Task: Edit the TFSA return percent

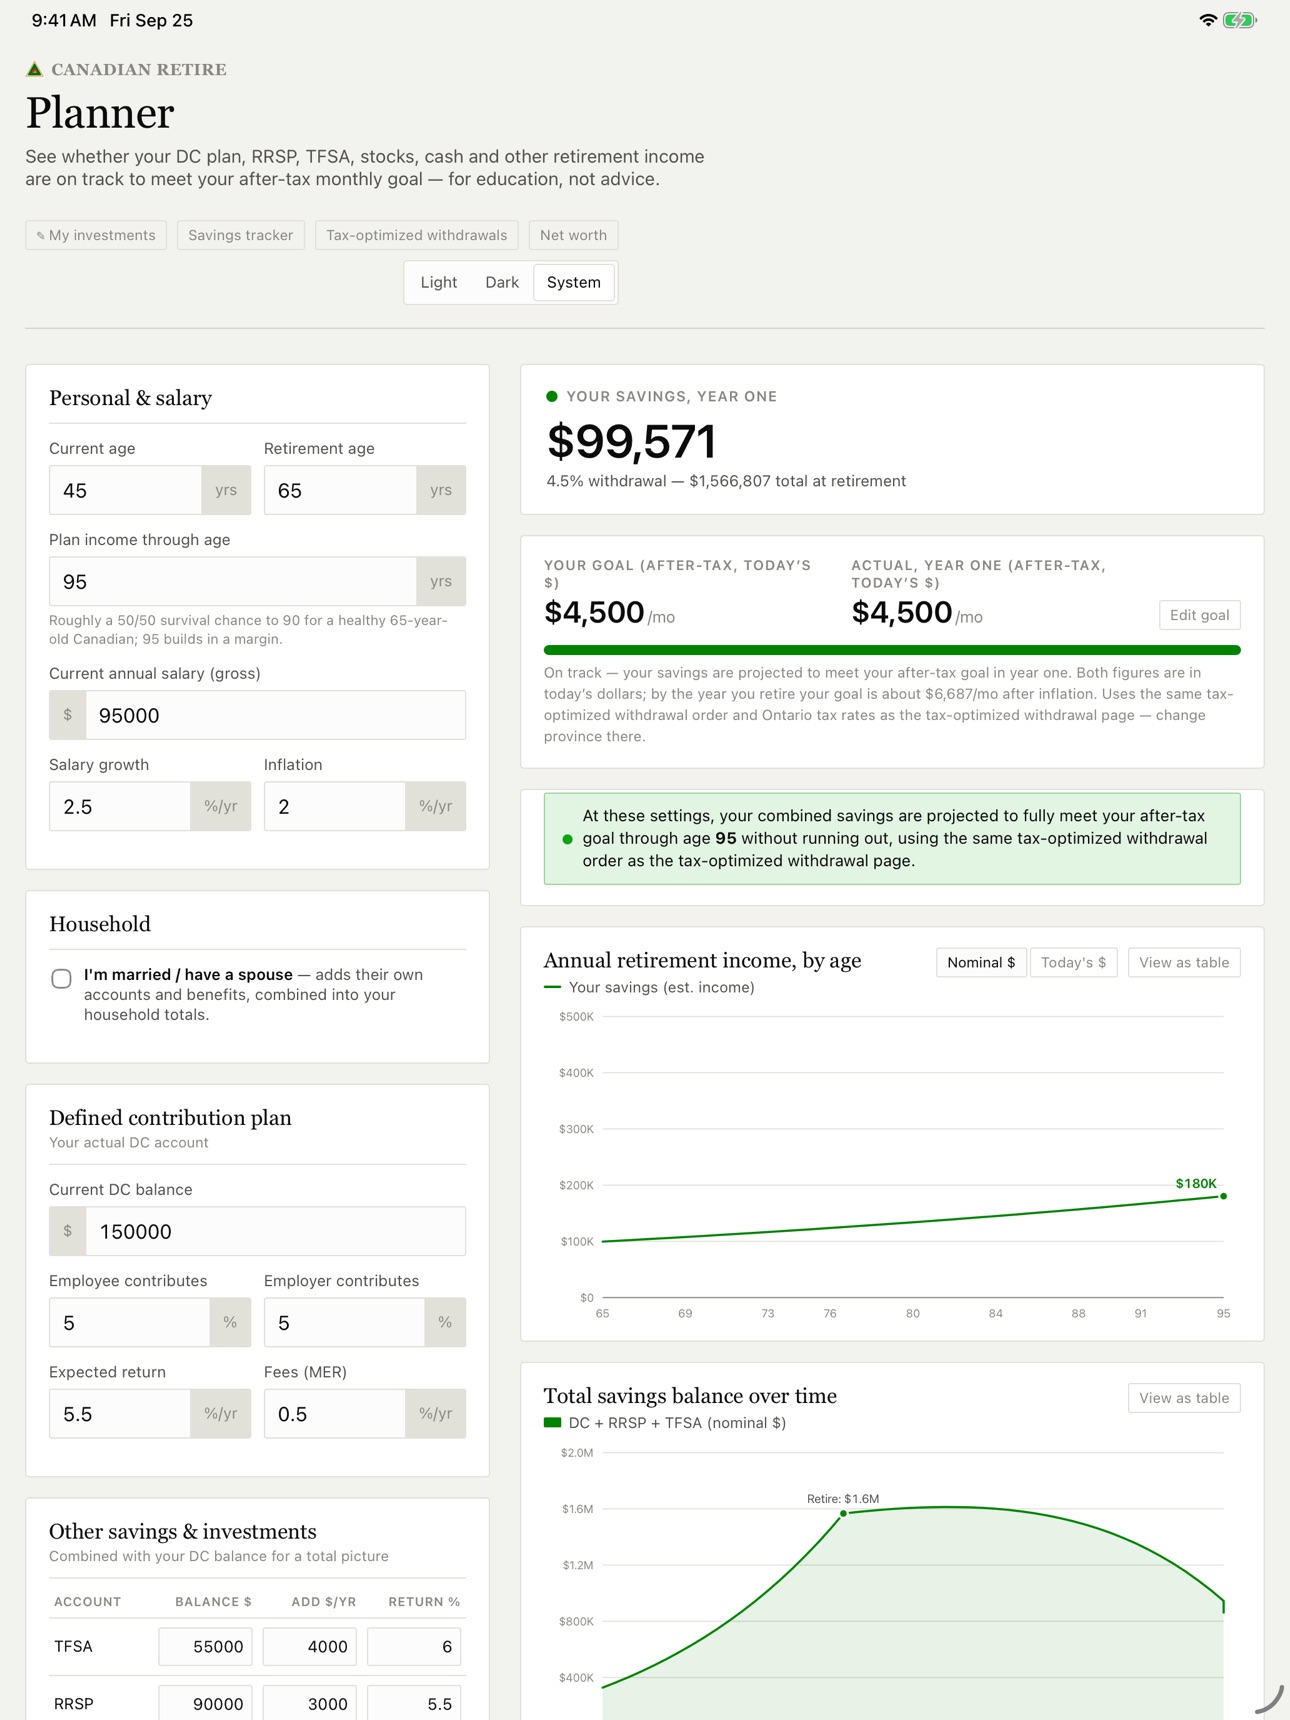Action: (x=414, y=1646)
